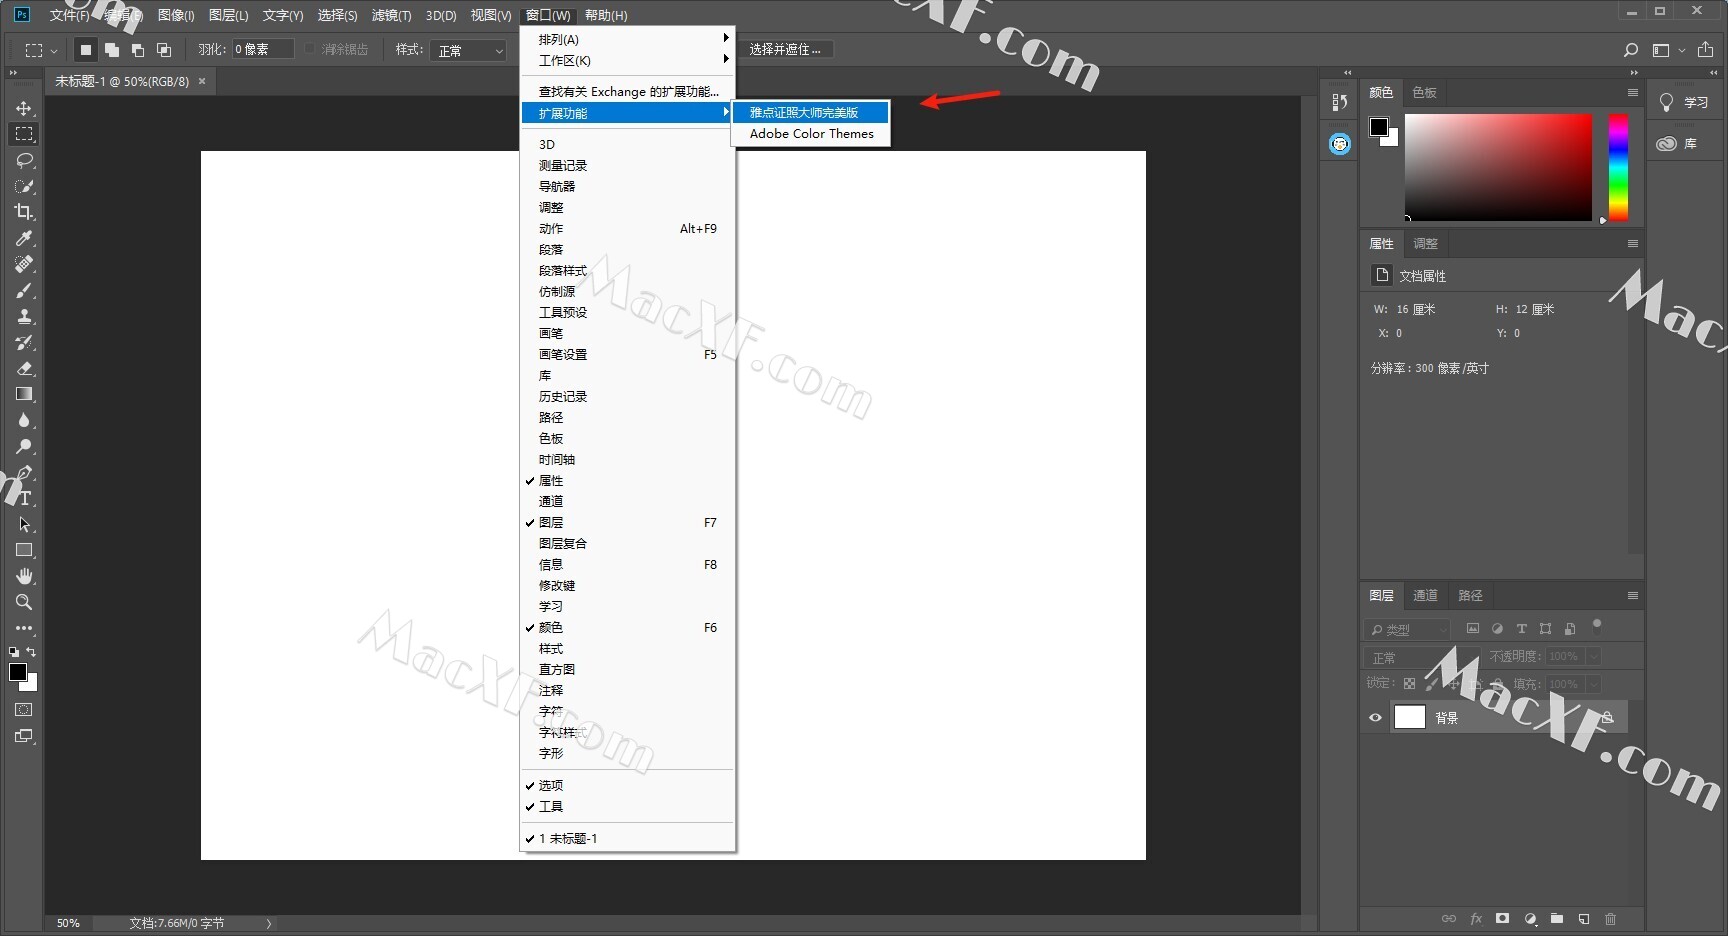Open the Properties panel flyout menu
Viewport: 1728px width, 936px height.
pos(1632,244)
